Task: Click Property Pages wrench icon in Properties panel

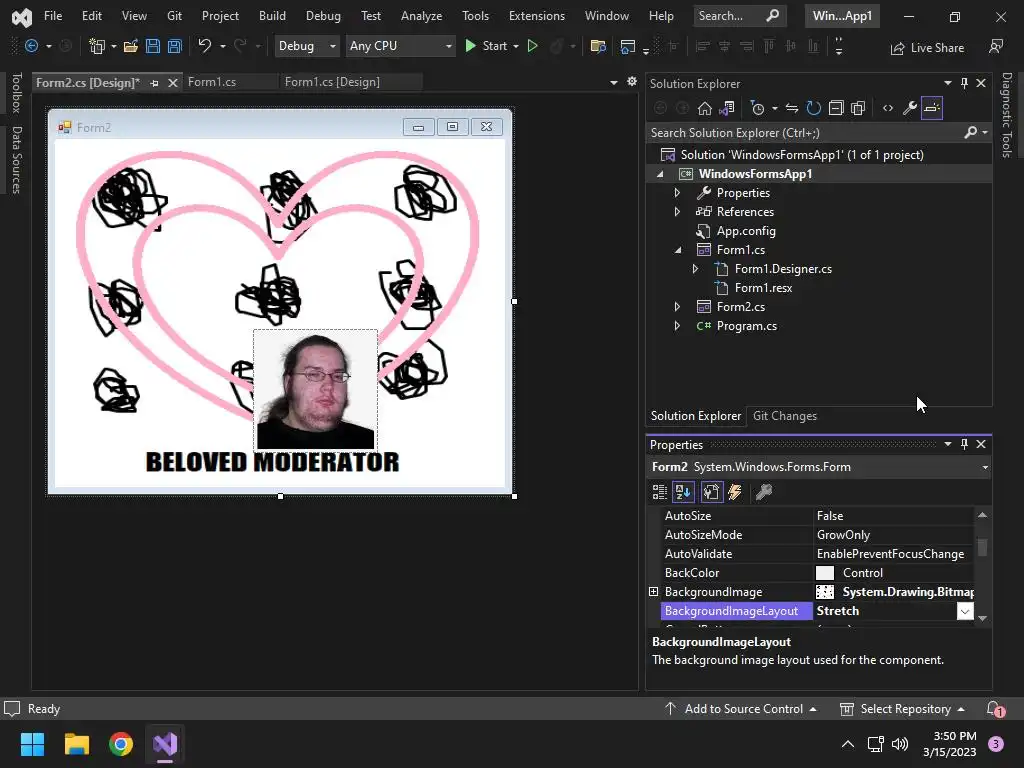Action: tap(763, 492)
